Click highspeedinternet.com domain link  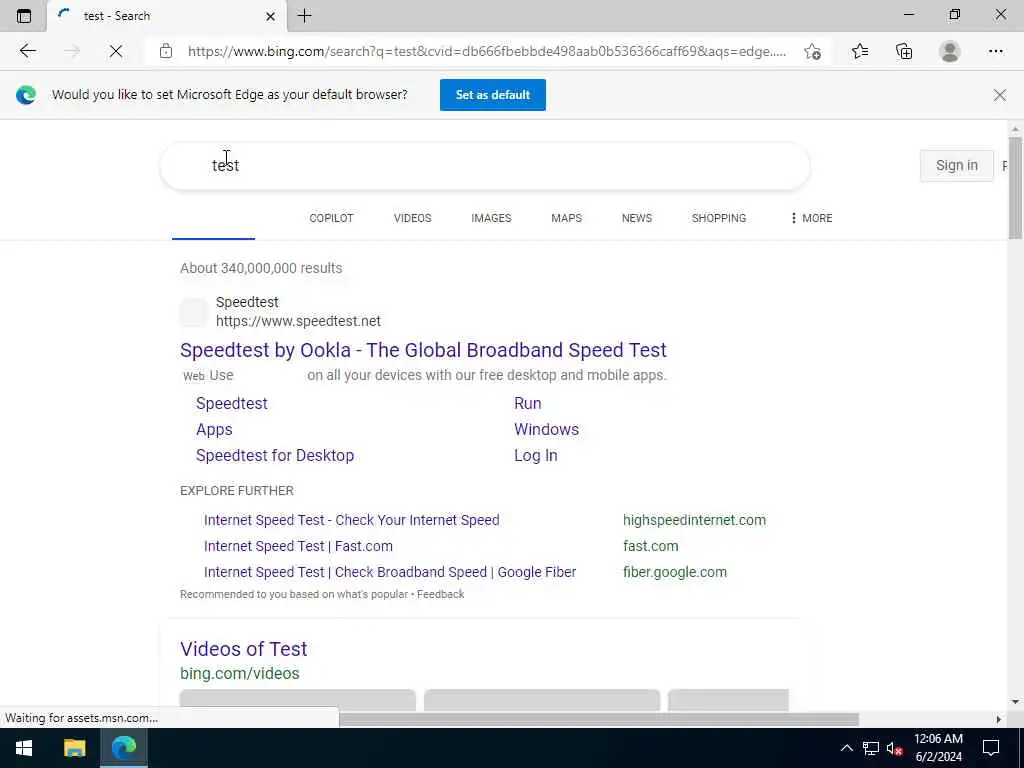pyautogui.click(x=694, y=520)
